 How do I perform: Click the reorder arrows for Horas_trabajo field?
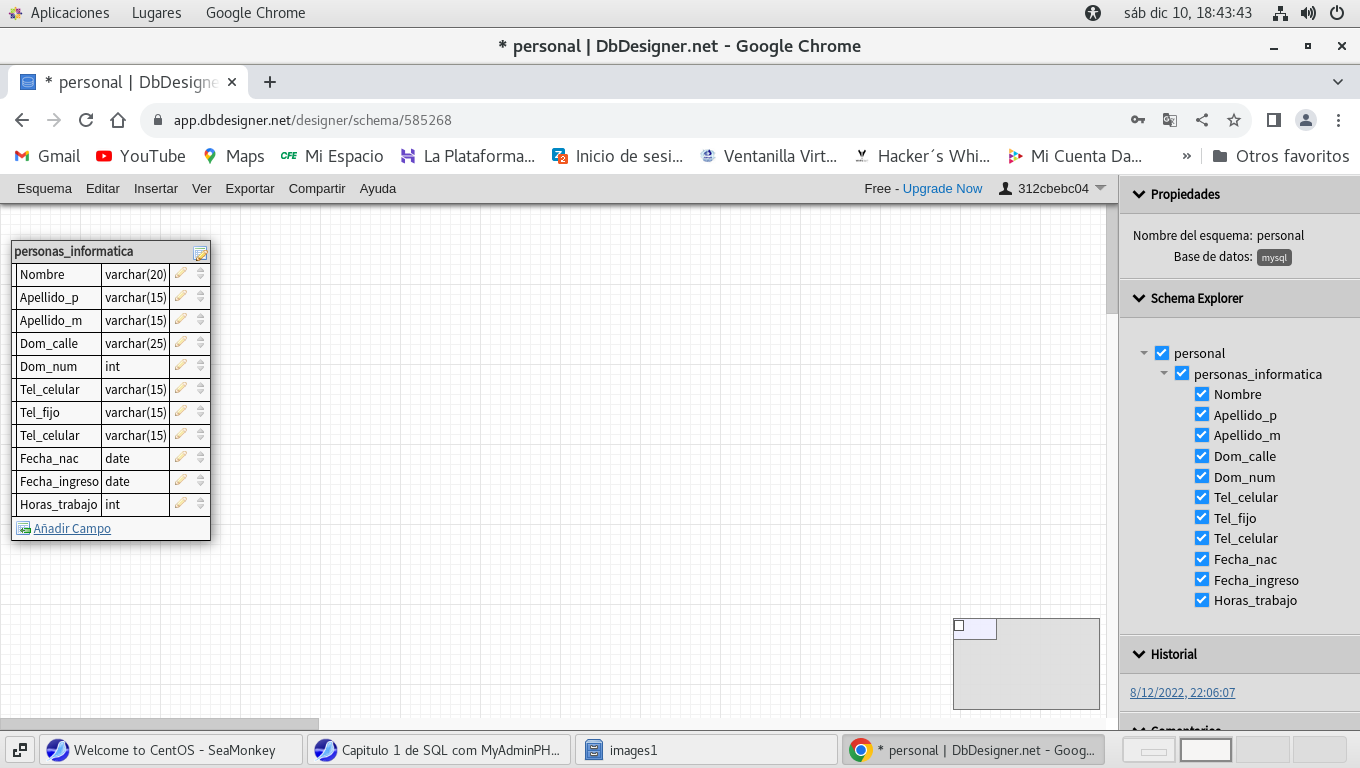click(200, 504)
